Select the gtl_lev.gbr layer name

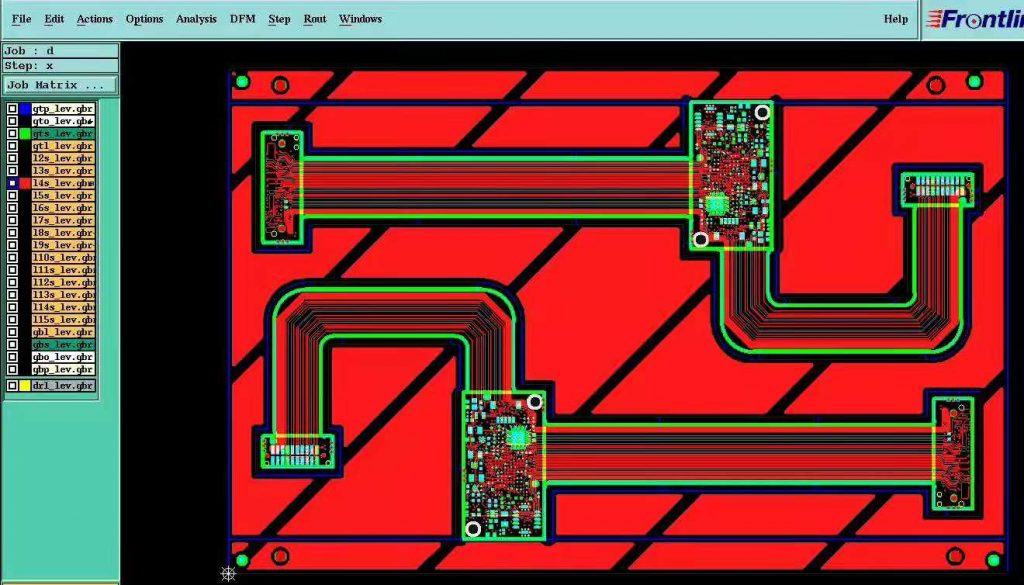point(62,146)
